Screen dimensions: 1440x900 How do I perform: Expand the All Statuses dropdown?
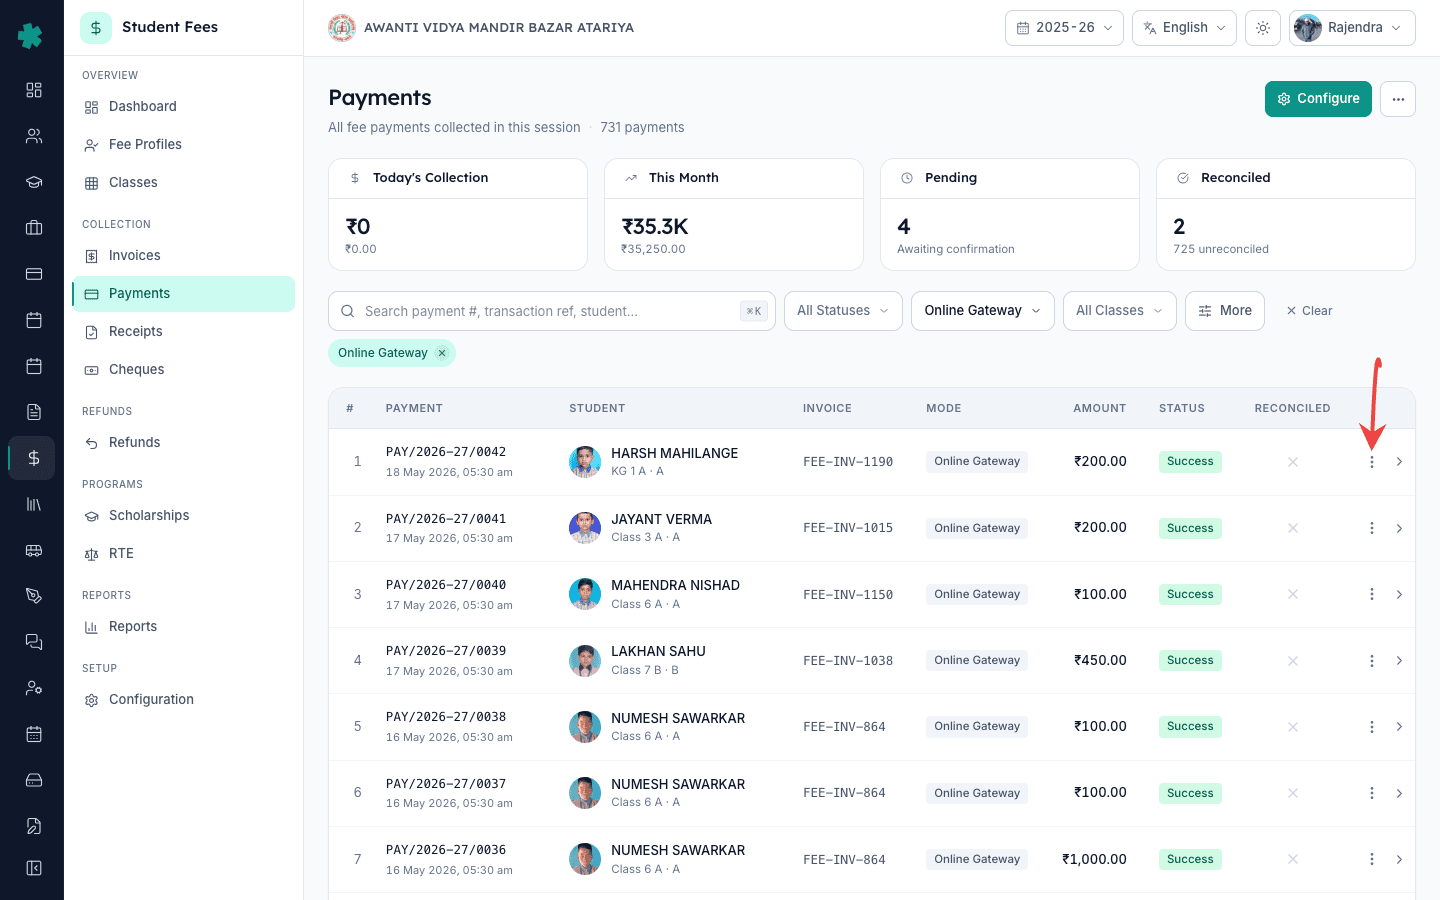pyautogui.click(x=843, y=311)
